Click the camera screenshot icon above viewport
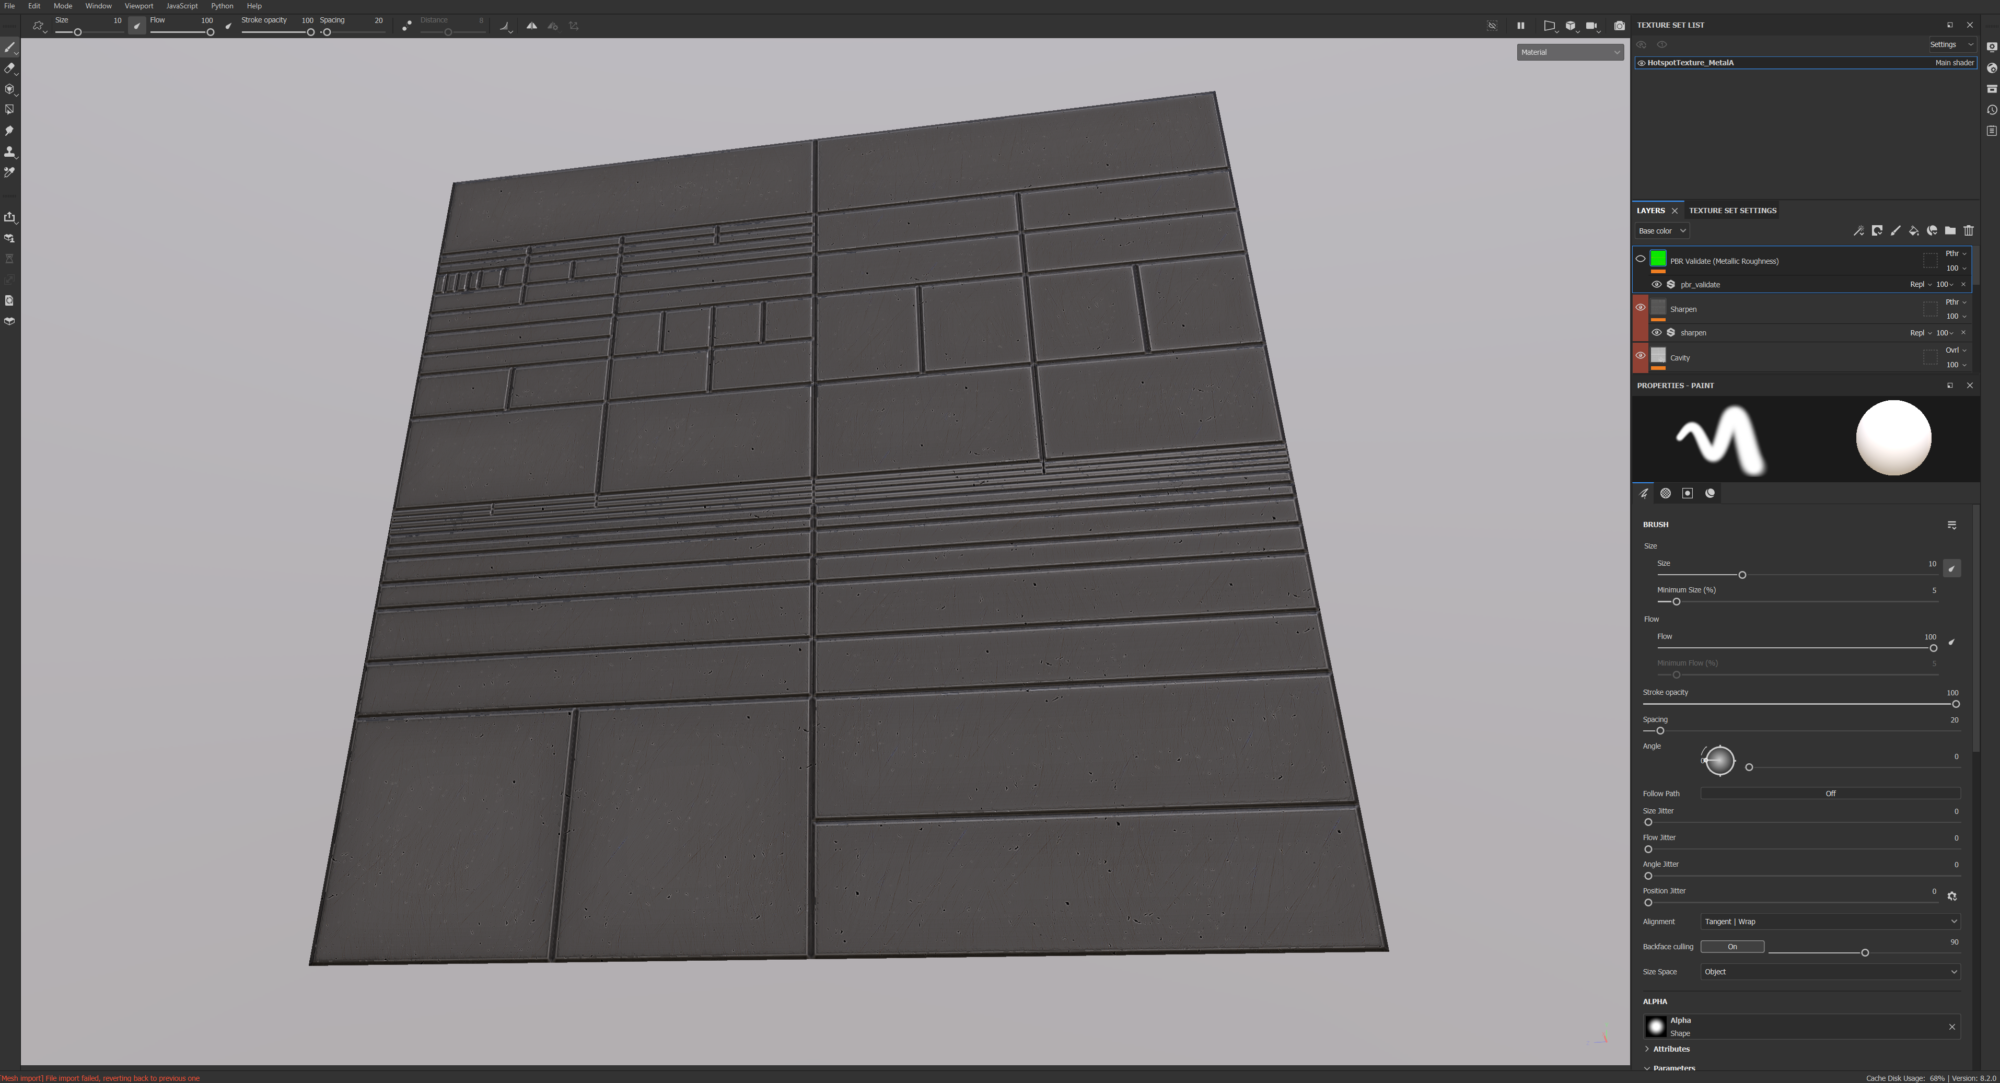This screenshot has width=2000, height=1083. pyautogui.click(x=1619, y=26)
